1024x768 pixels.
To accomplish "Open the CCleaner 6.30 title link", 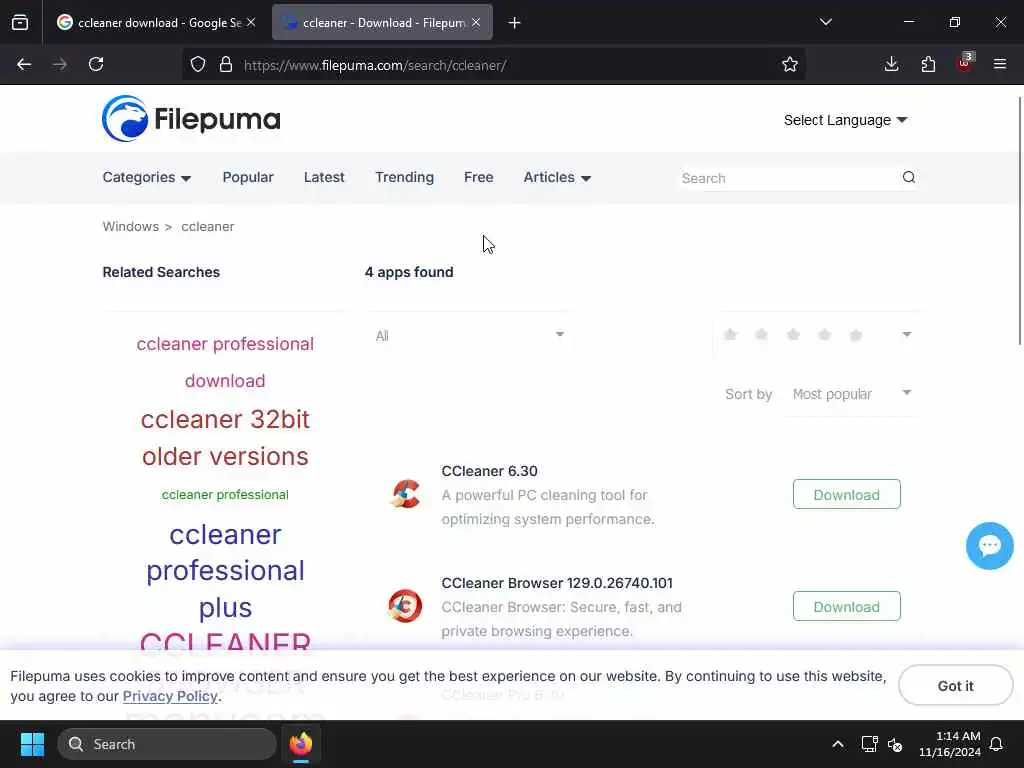I will tap(489, 471).
